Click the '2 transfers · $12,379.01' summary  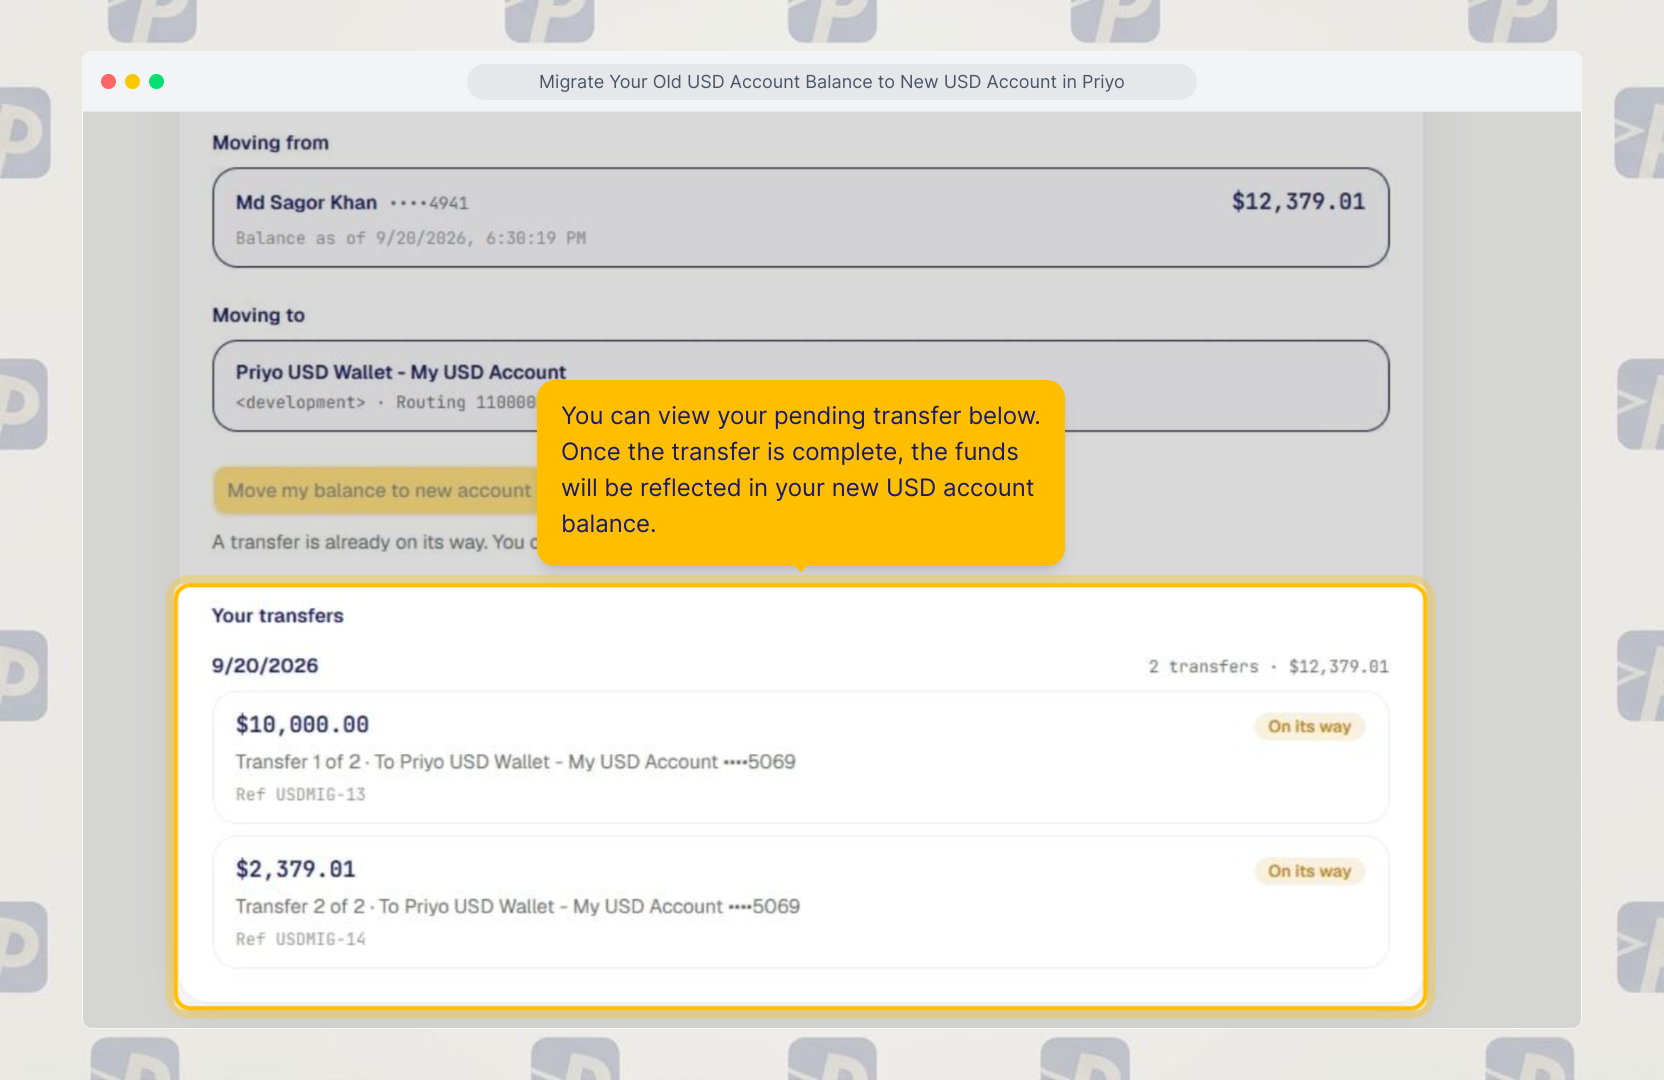[1268, 667]
